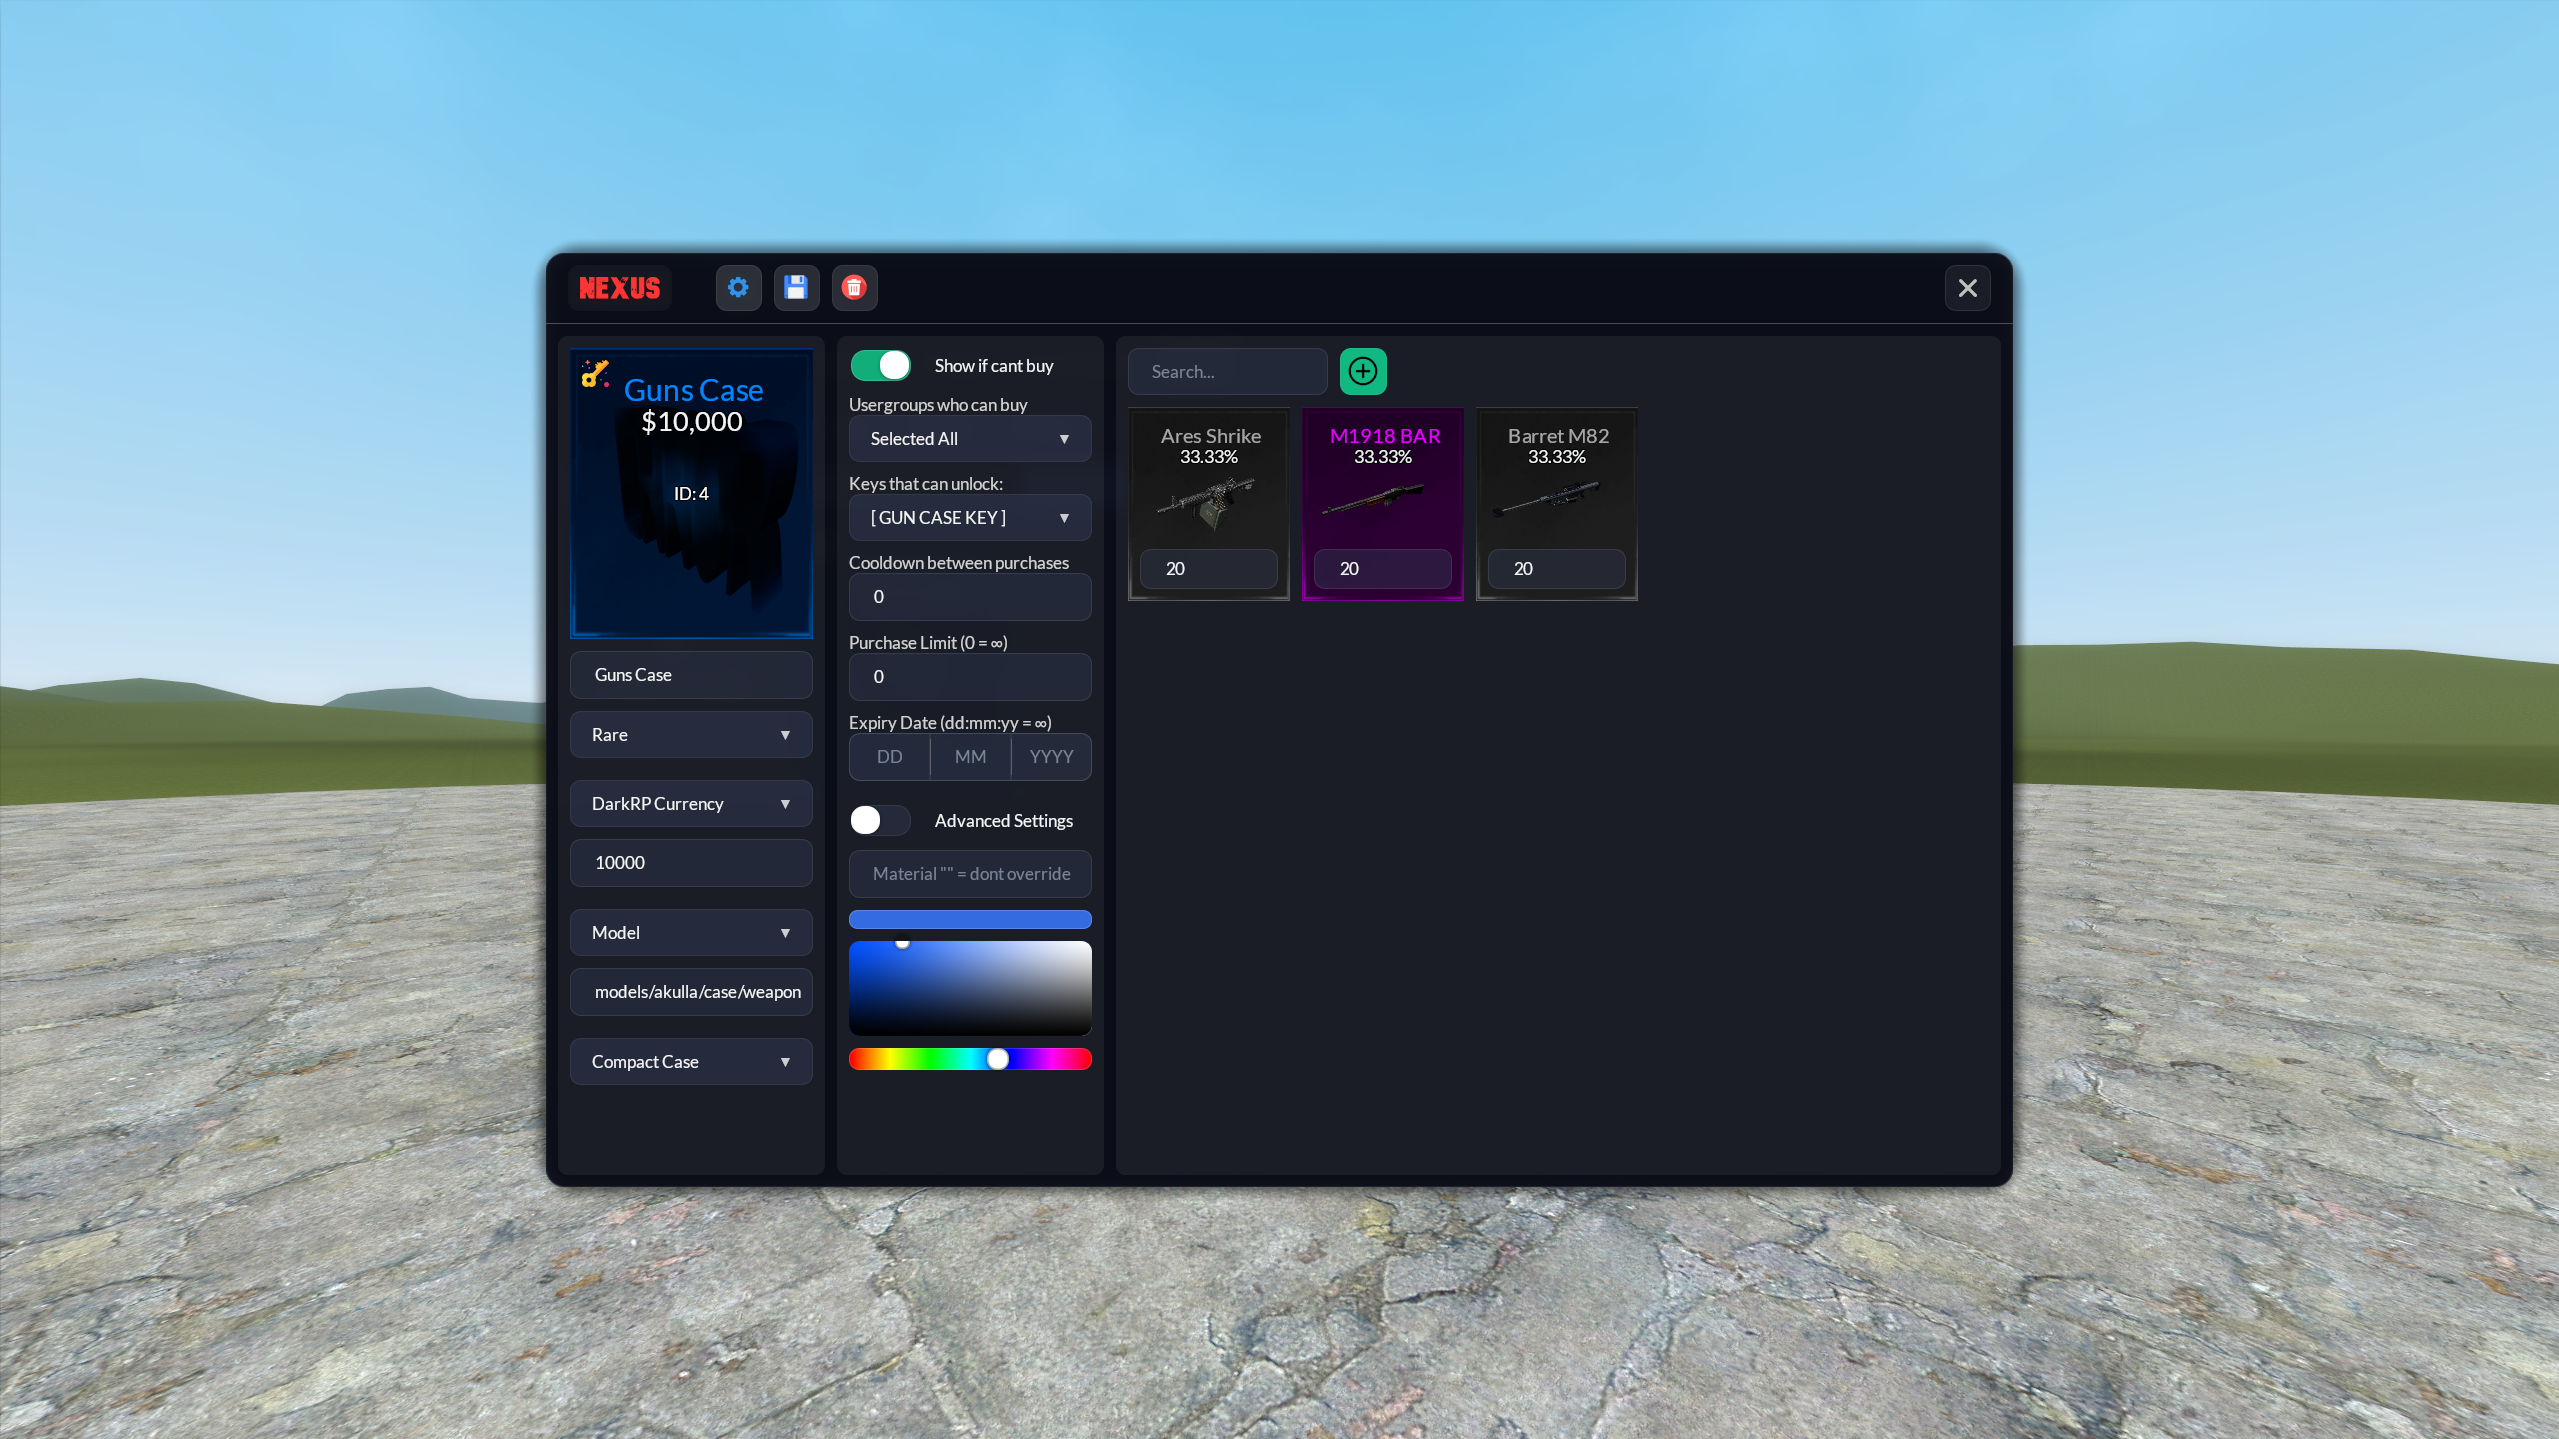Click the M1918 BAR weight field 20
Screen dimensions: 2559x1439
pyautogui.click(x=1383, y=569)
